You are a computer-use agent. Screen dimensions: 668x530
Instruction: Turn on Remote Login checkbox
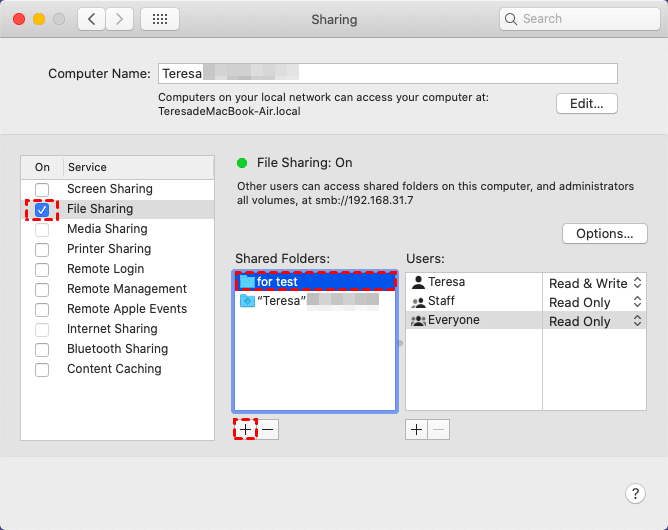[42, 269]
